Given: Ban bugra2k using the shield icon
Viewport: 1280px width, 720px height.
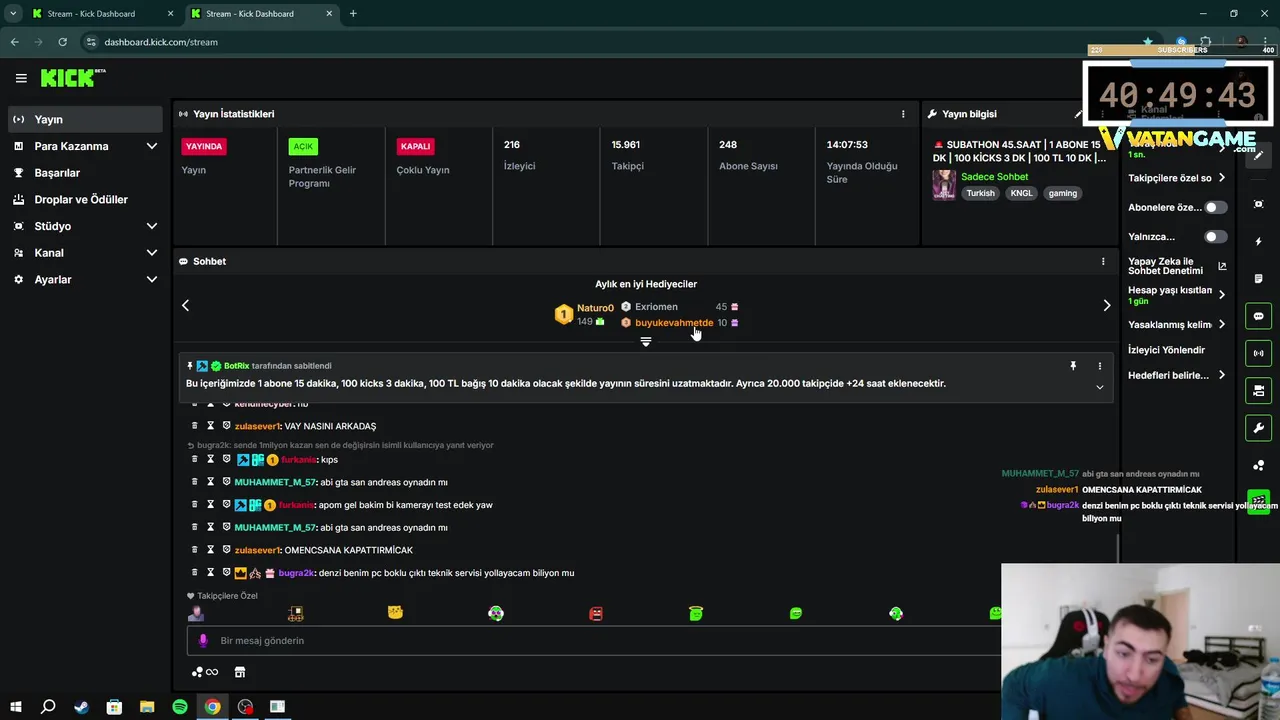Looking at the screenshot, I should coord(226,573).
